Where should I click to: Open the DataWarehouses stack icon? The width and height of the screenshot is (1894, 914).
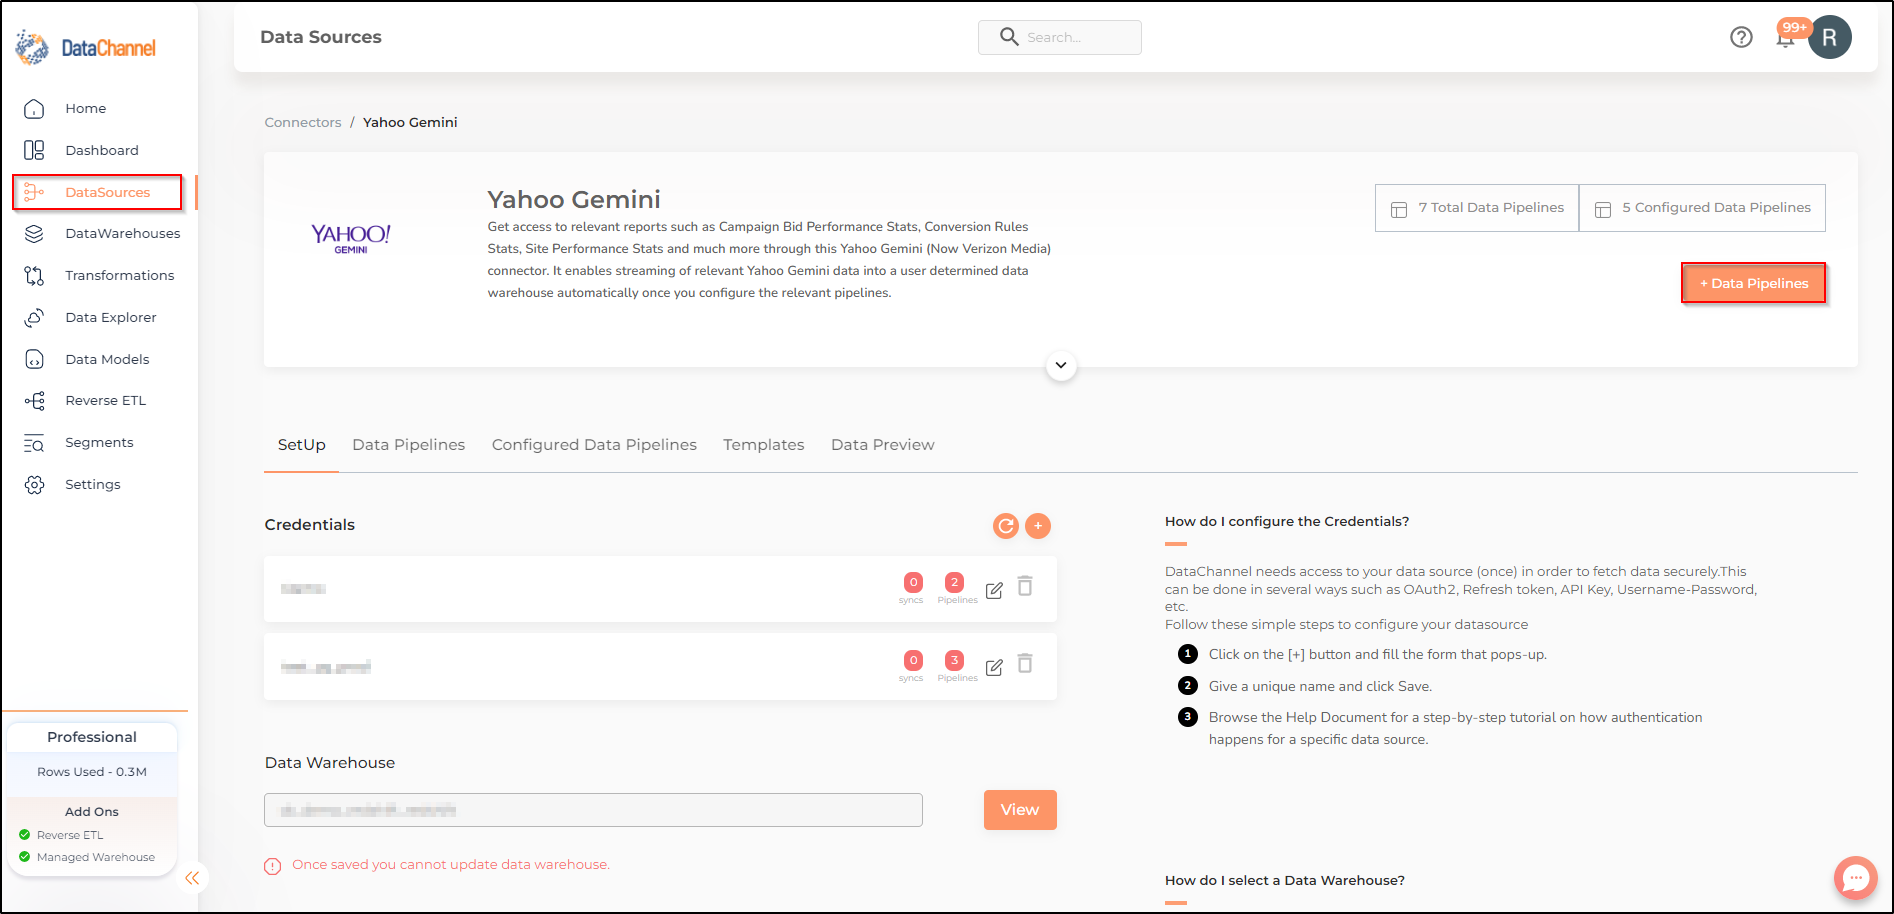coord(34,234)
